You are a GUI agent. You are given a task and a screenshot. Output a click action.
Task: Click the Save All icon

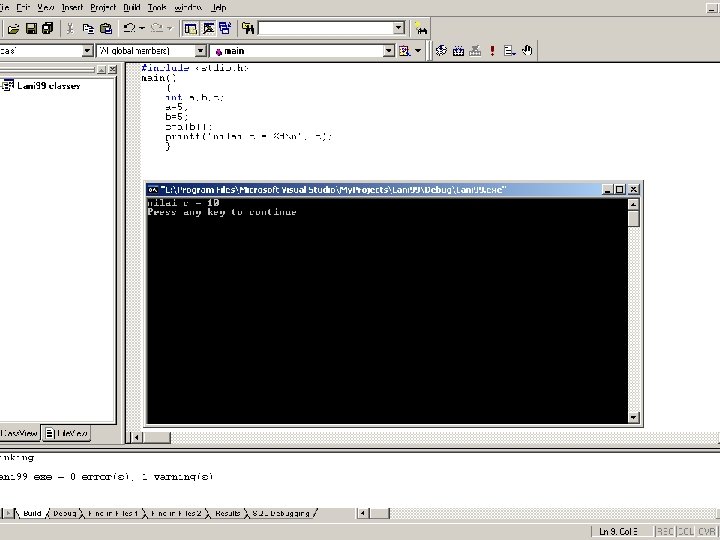pyautogui.click(x=48, y=28)
